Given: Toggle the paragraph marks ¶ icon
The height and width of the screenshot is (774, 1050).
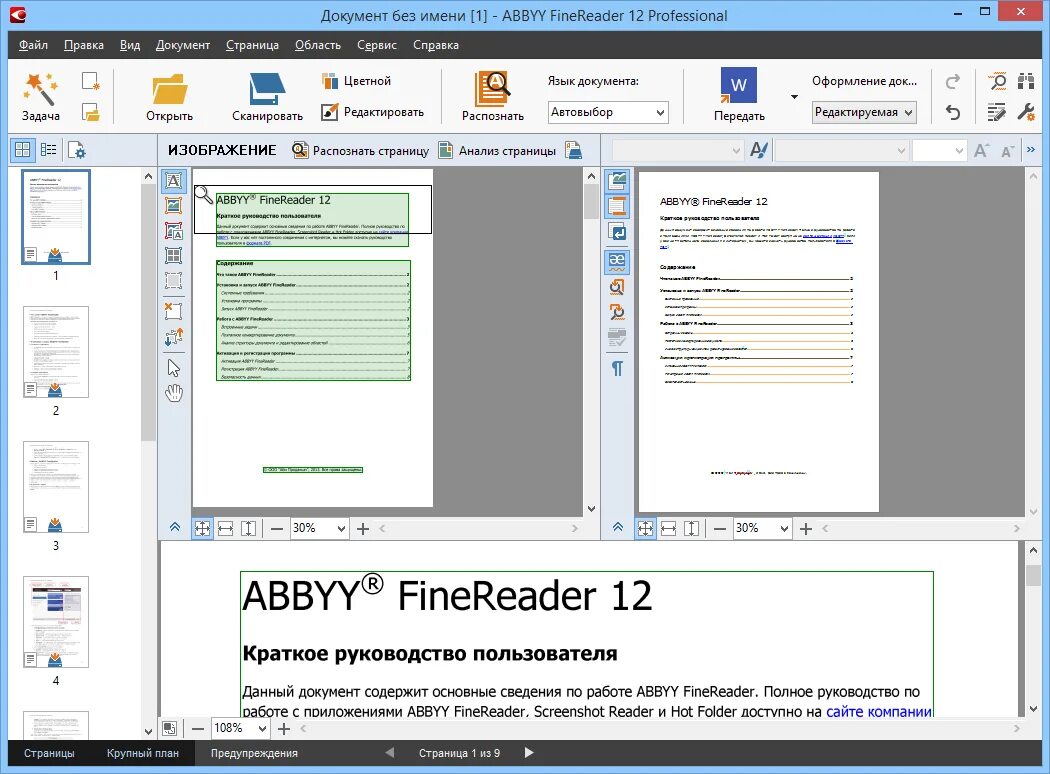Looking at the screenshot, I should [x=617, y=368].
